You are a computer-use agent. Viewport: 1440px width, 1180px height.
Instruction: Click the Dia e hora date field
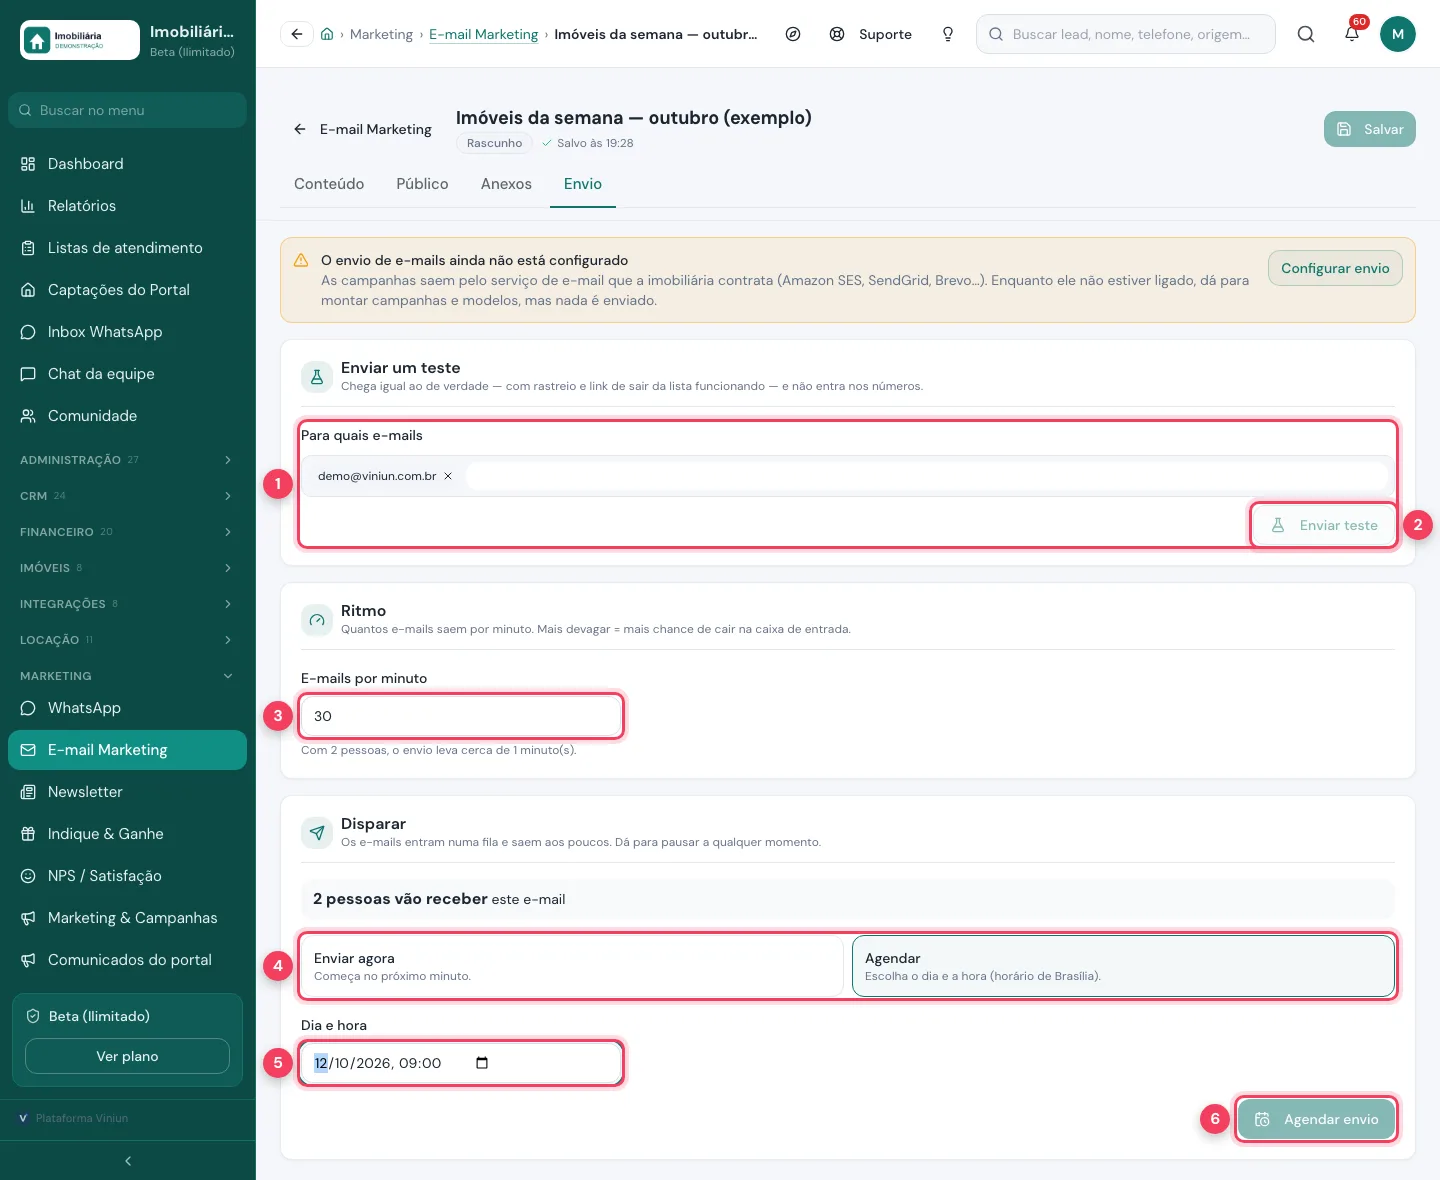pos(461,1063)
